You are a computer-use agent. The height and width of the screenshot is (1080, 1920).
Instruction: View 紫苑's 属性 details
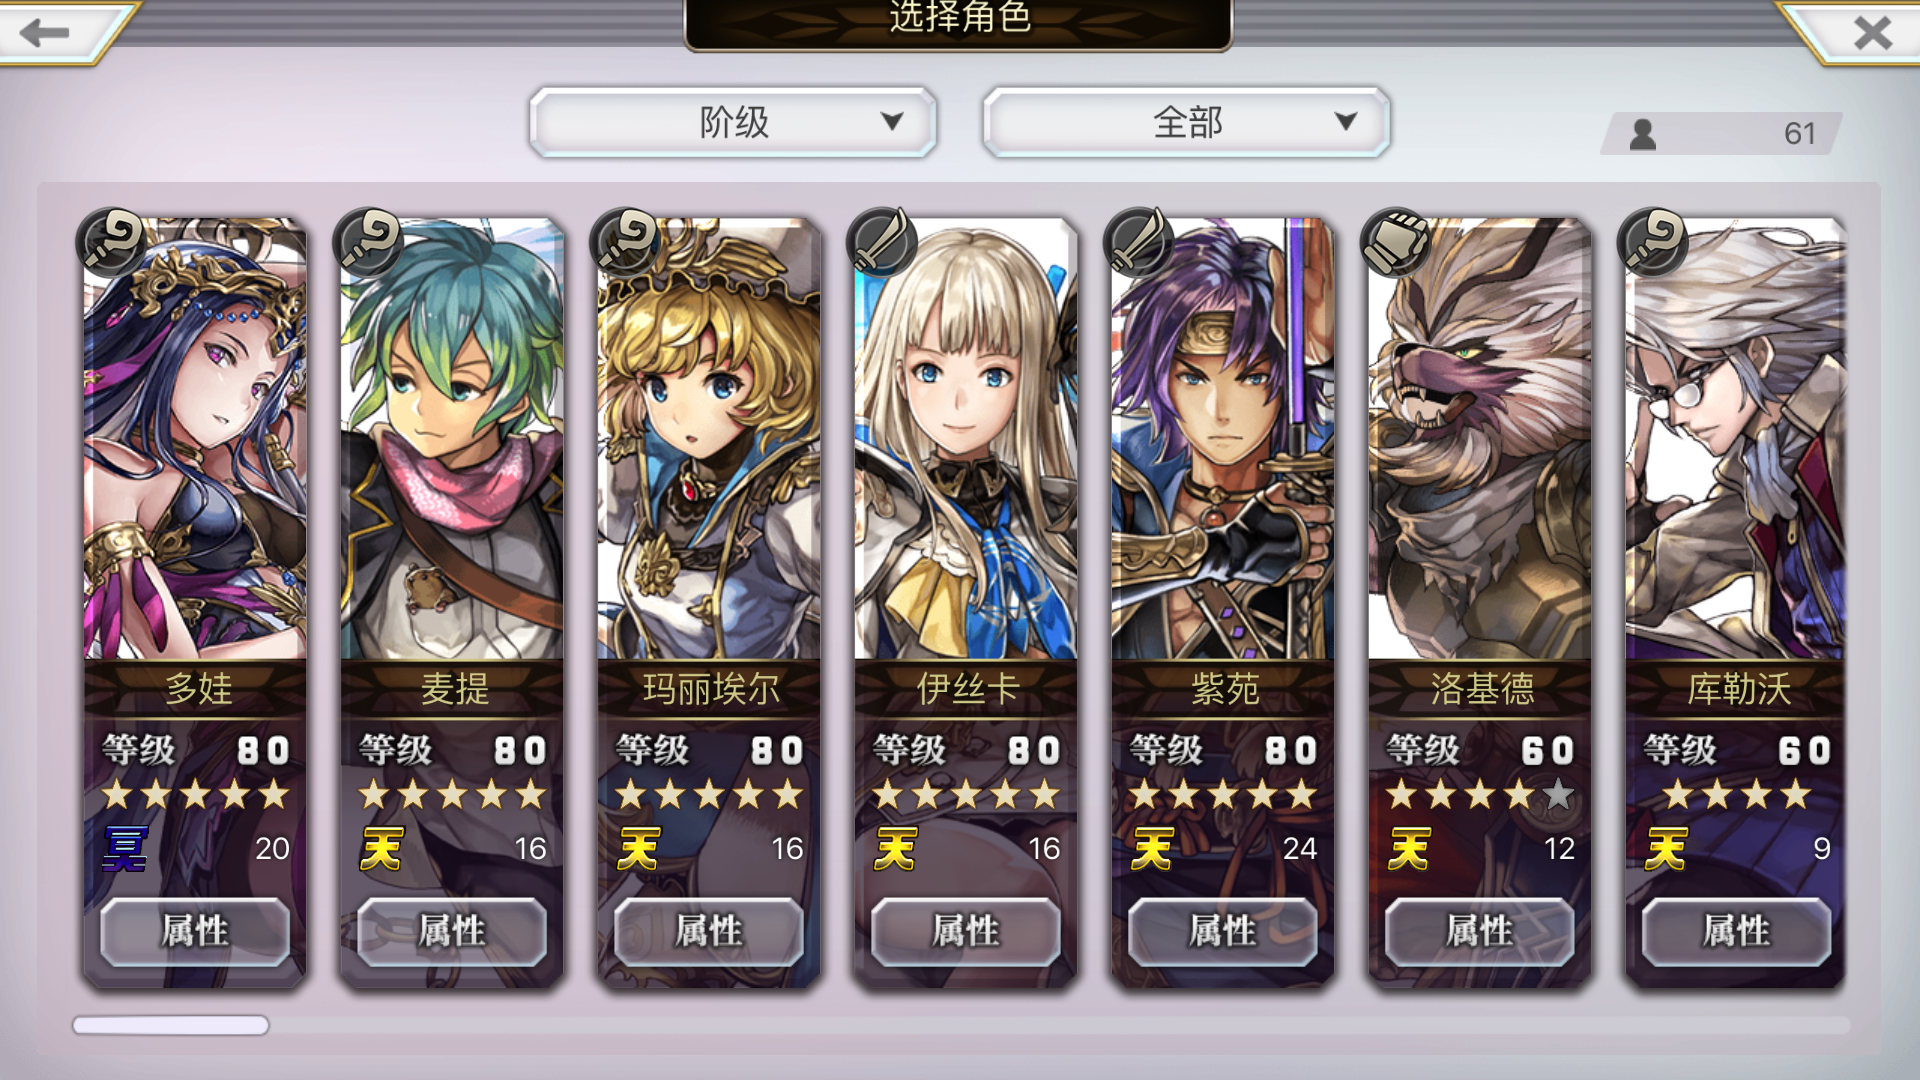click(1223, 931)
